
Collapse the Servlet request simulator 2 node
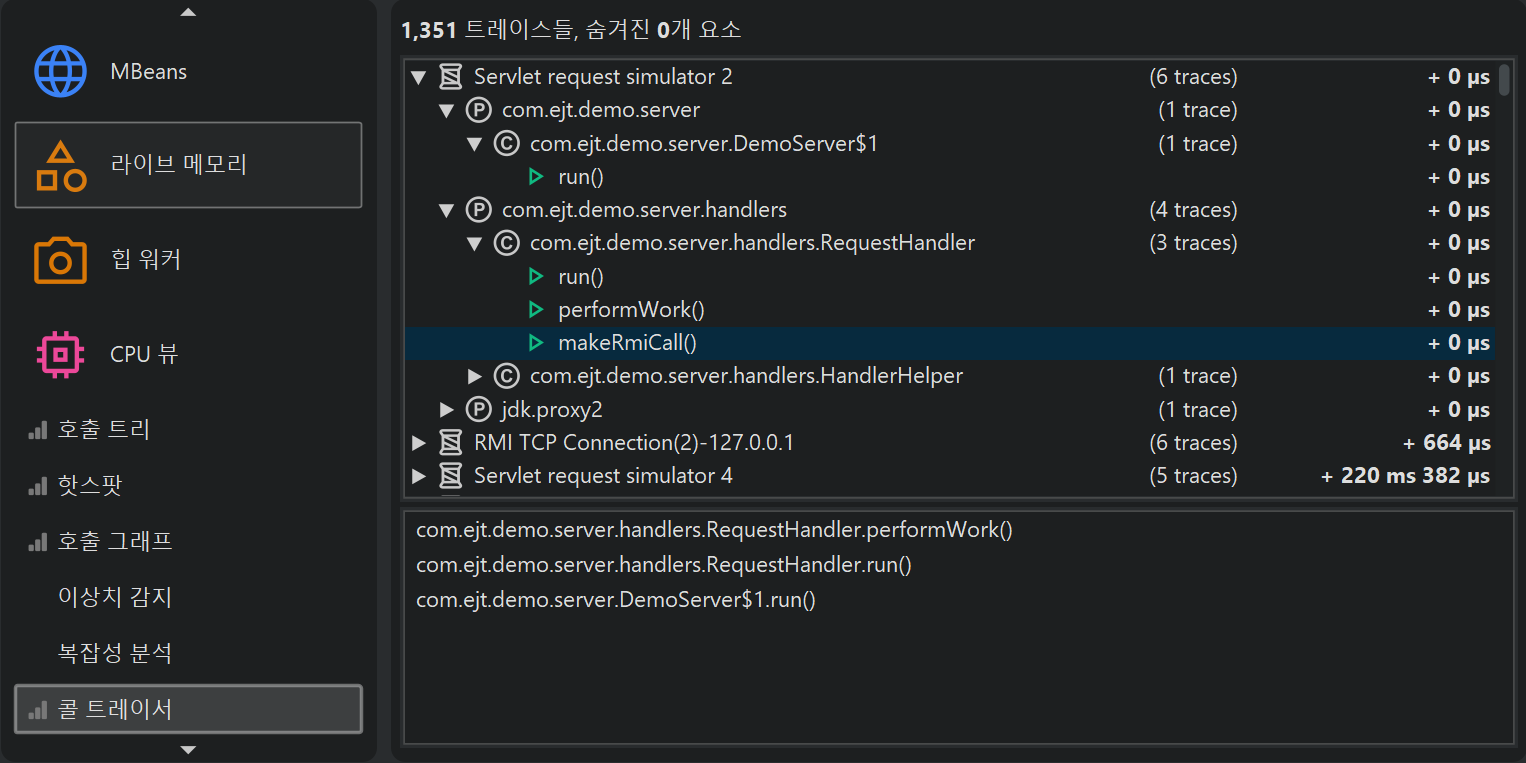pos(419,77)
